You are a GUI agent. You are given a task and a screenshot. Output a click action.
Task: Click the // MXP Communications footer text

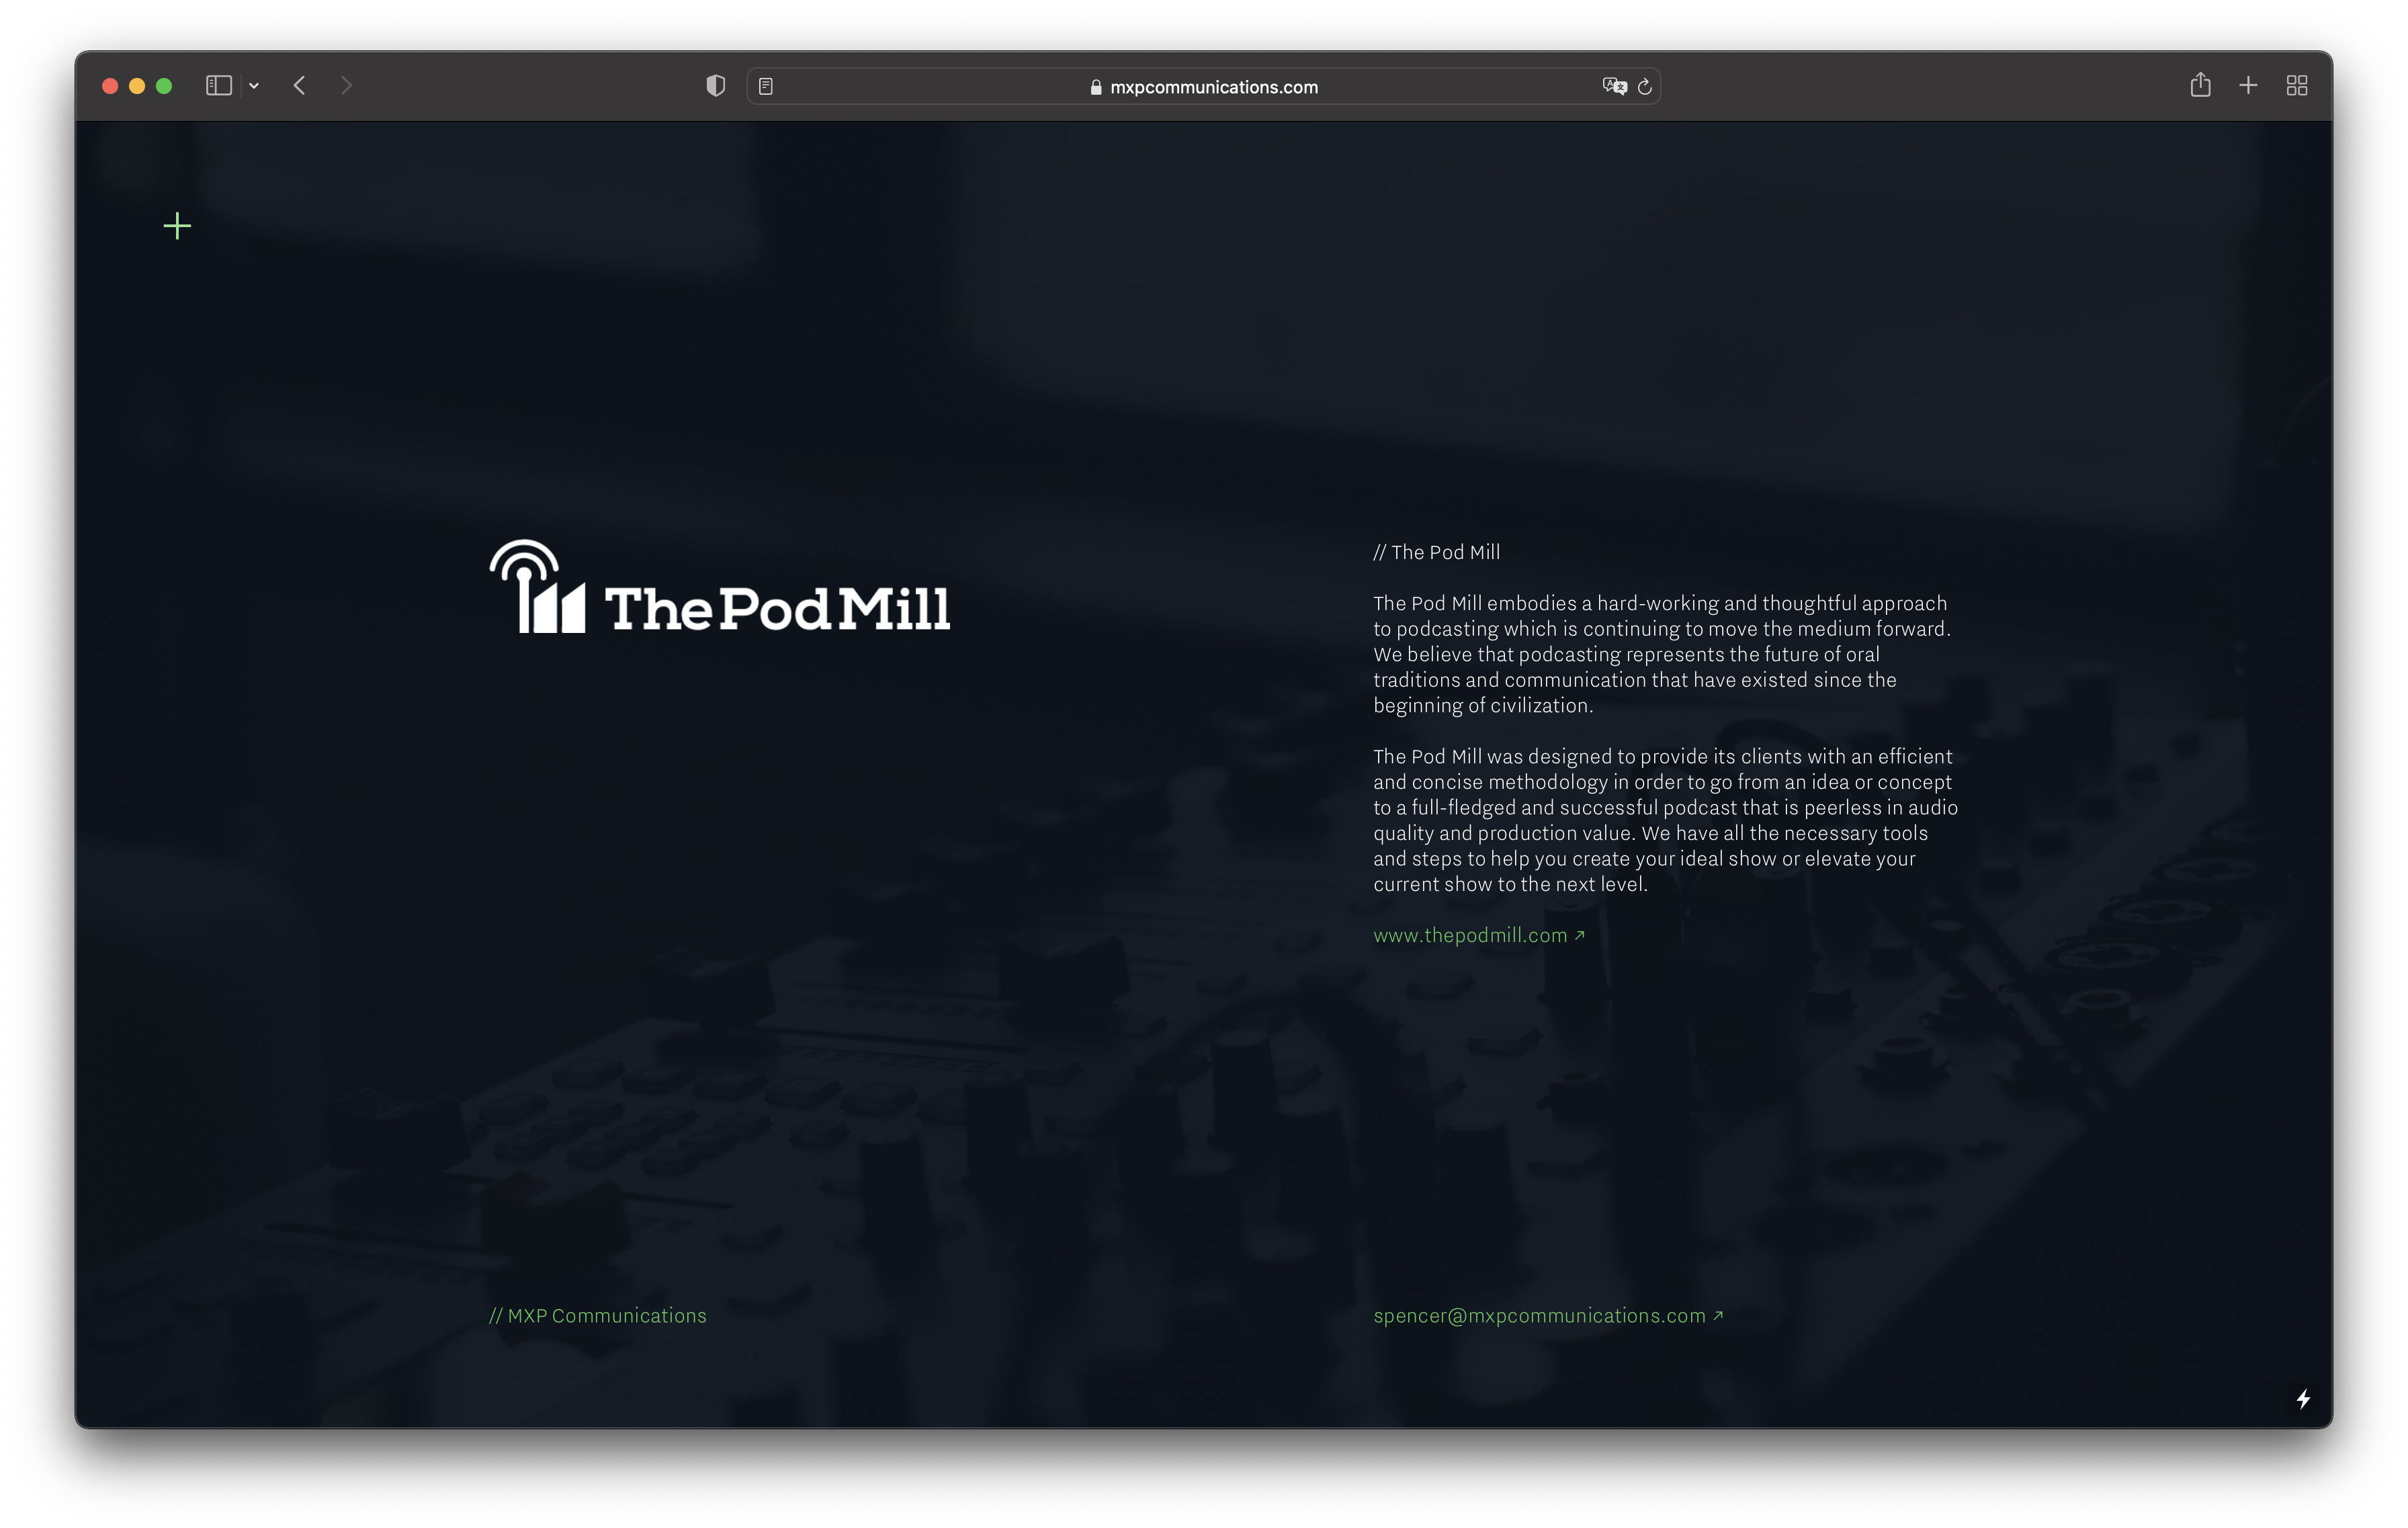click(598, 1315)
